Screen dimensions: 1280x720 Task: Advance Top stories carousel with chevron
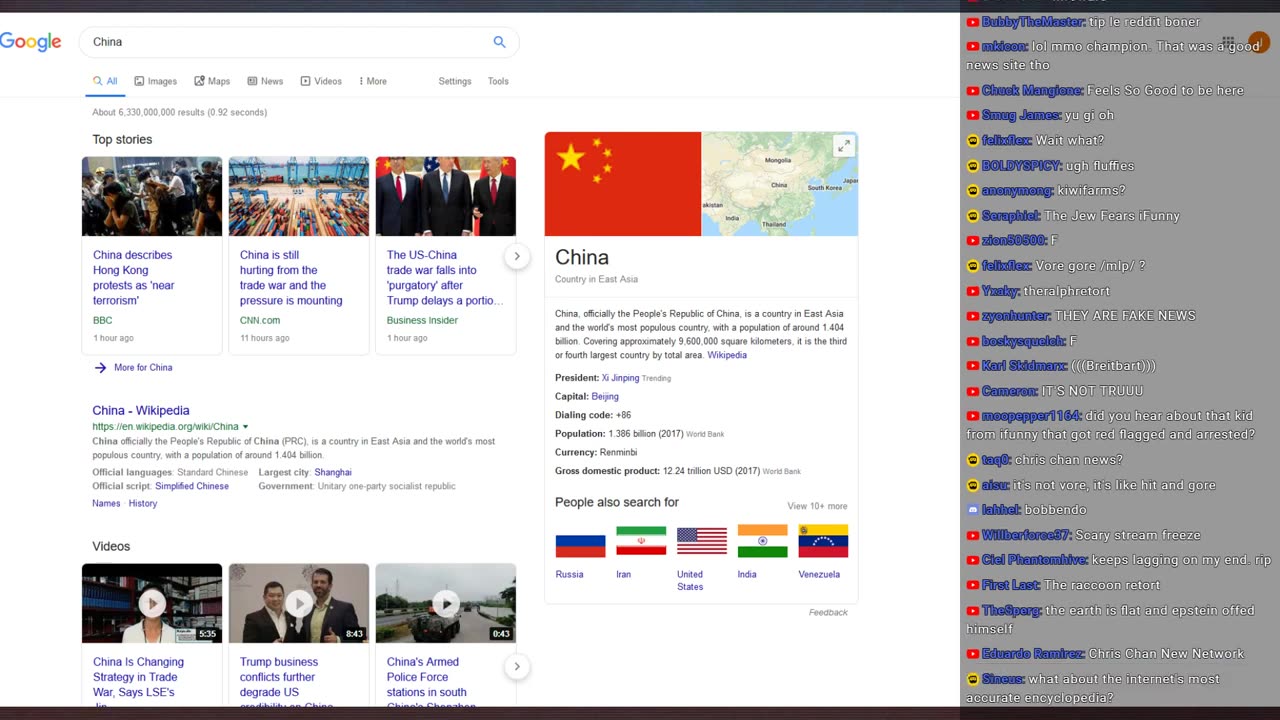pyautogui.click(x=517, y=256)
